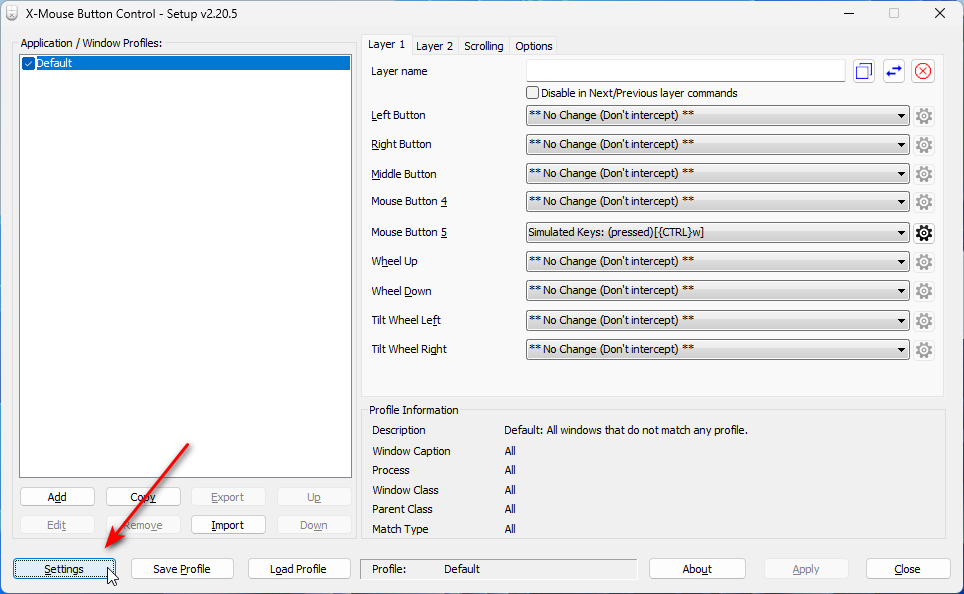Open the Scrolling tab
The height and width of the screenshot is (594, 964).
pyautogui.click(x=483, y=46)
